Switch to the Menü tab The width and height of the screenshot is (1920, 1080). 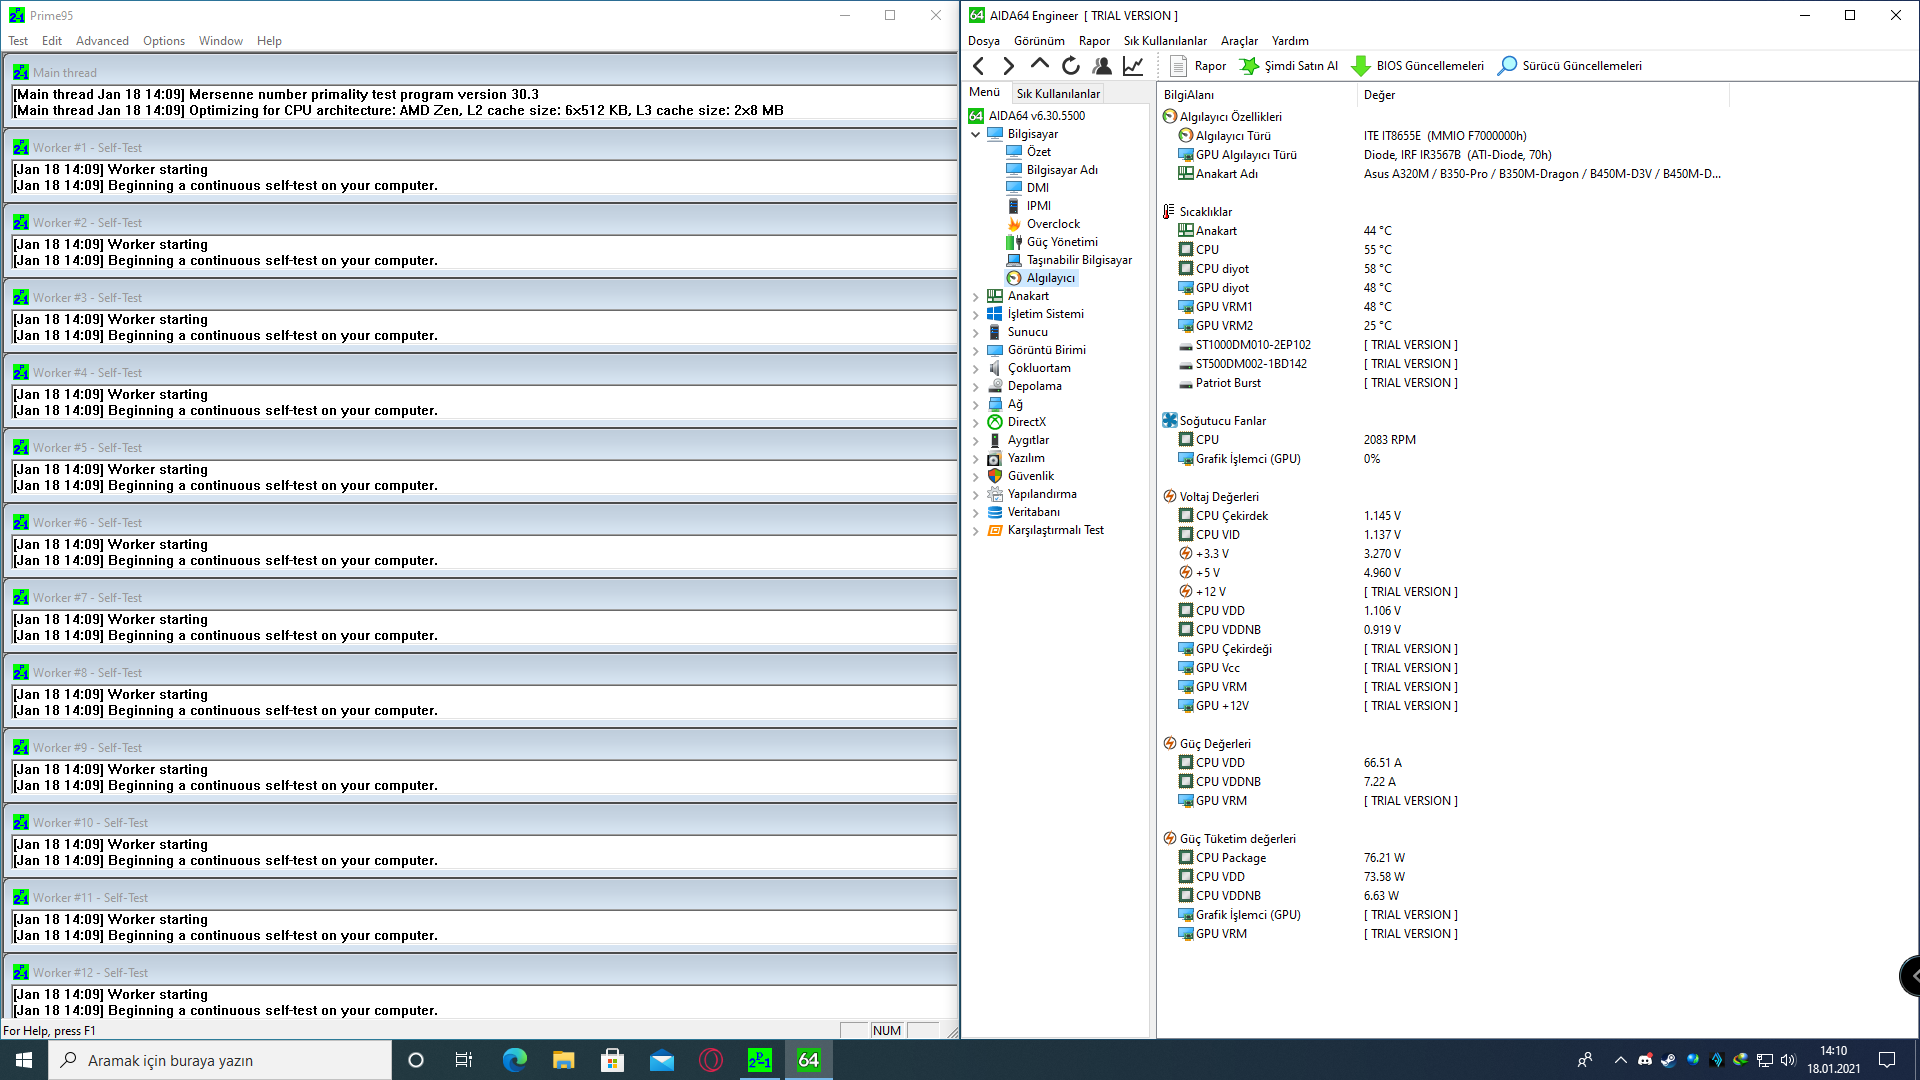coord(984,92)
